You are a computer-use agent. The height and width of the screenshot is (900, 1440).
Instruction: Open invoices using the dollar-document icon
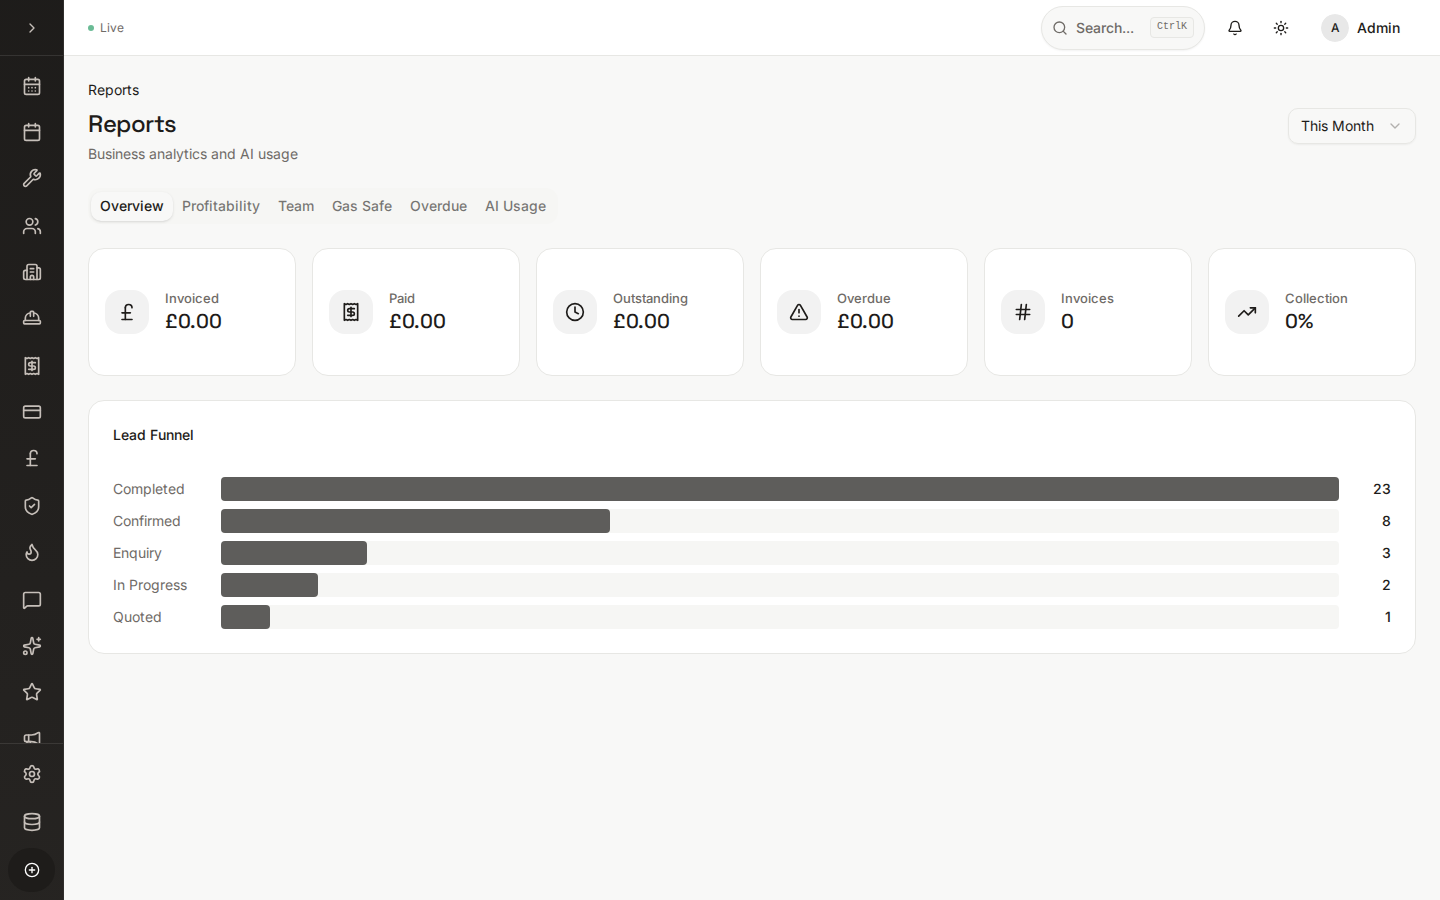click(x=31, y=366)
